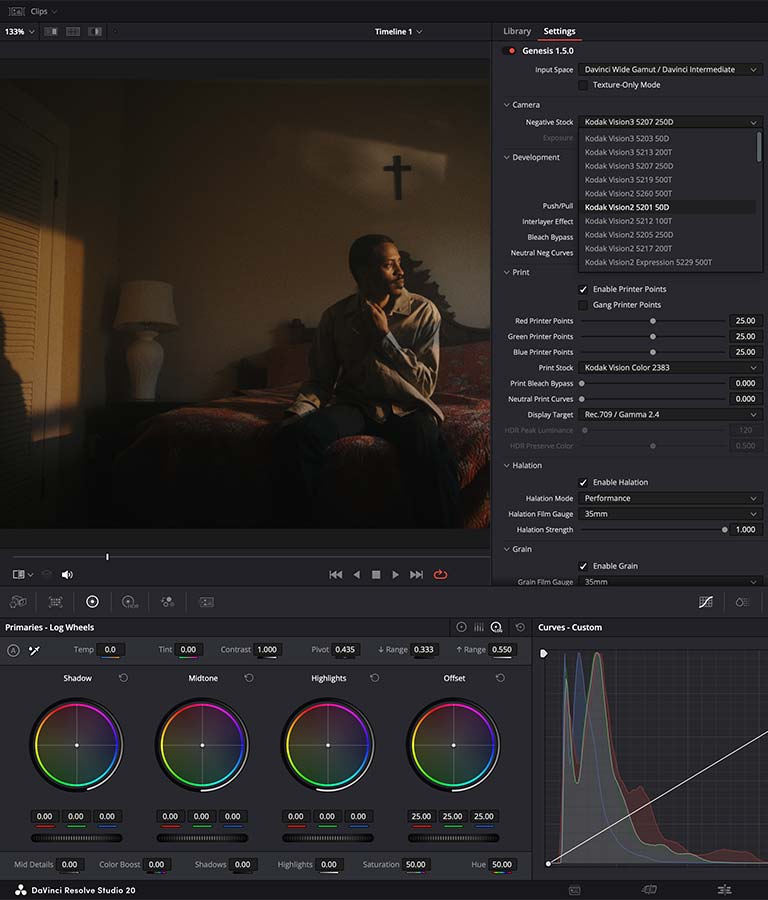Click the auto color 'A' icon
768x900 pixels.
click(x=13, y=650)
